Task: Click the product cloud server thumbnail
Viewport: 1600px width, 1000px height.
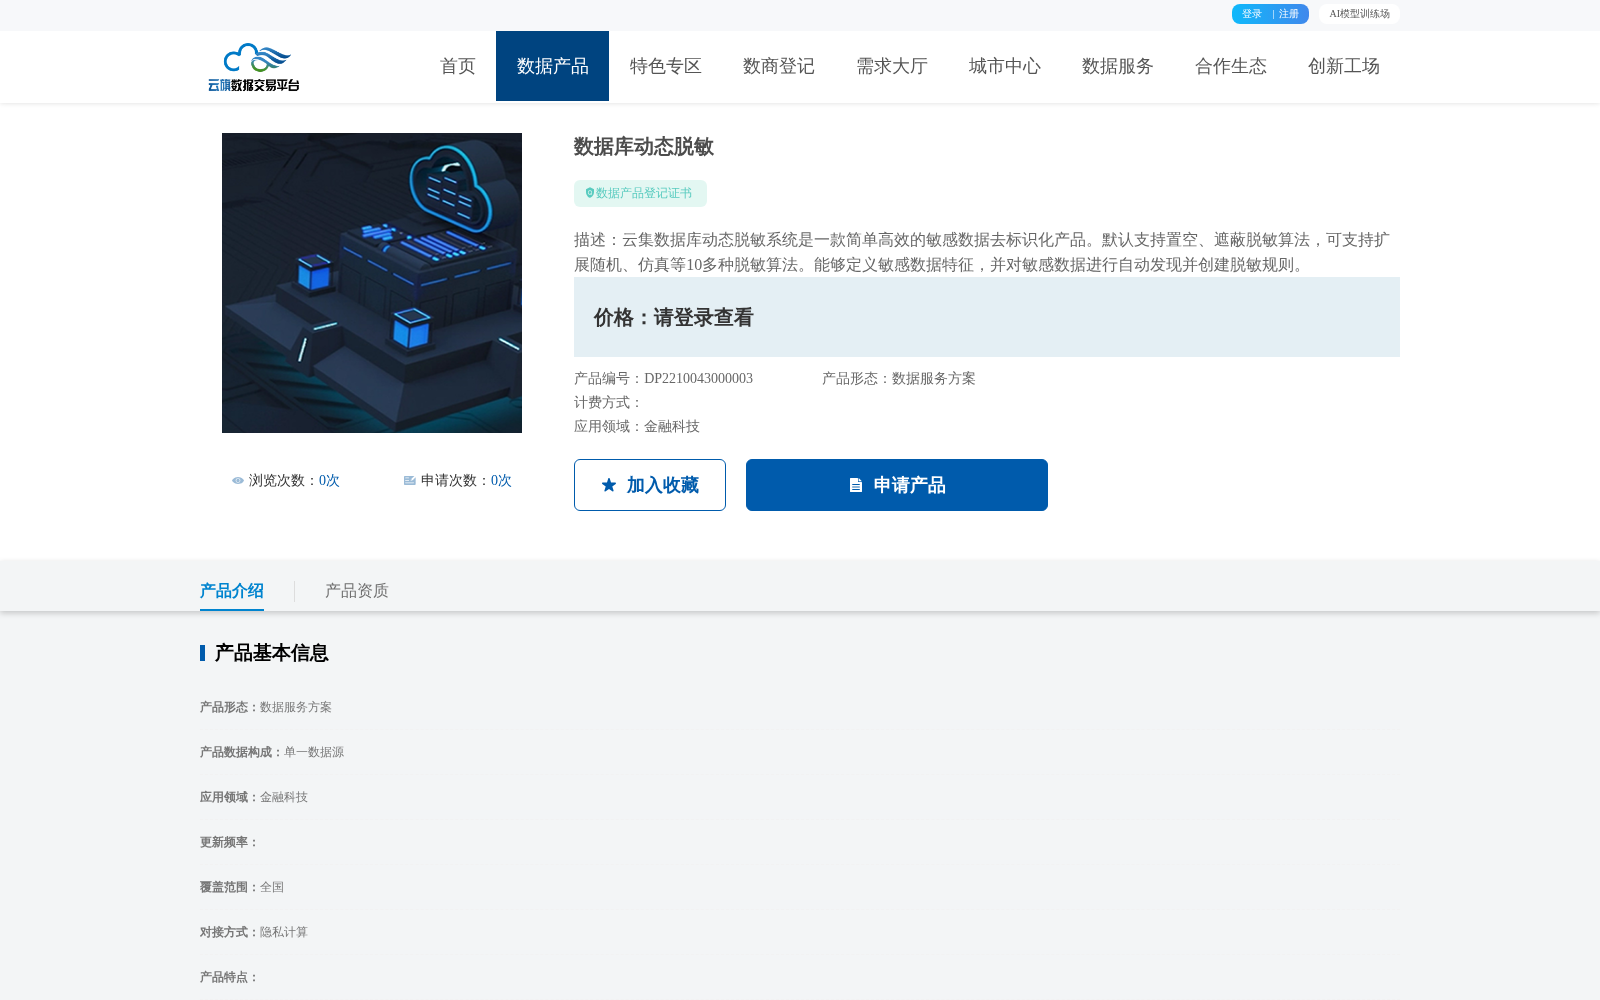Action: pos(372,283)
